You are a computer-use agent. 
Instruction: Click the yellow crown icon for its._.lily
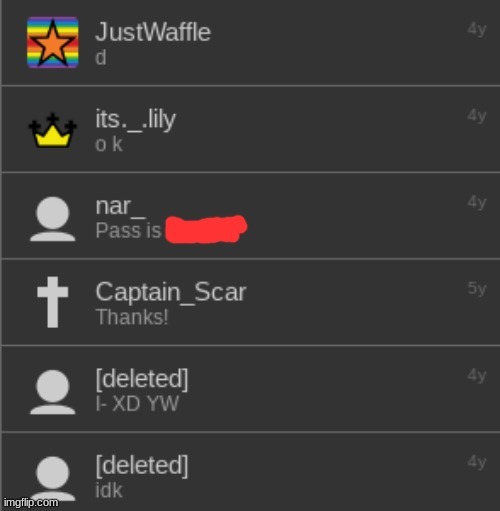[x=52, y=130]
